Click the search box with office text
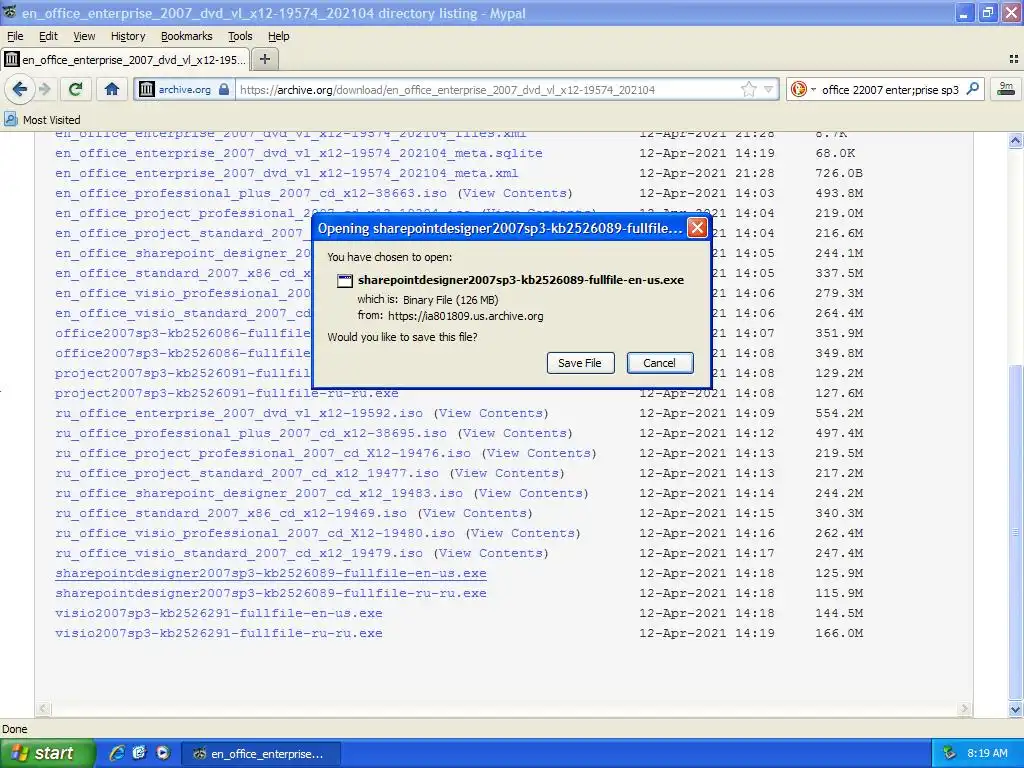 [890, 89]
